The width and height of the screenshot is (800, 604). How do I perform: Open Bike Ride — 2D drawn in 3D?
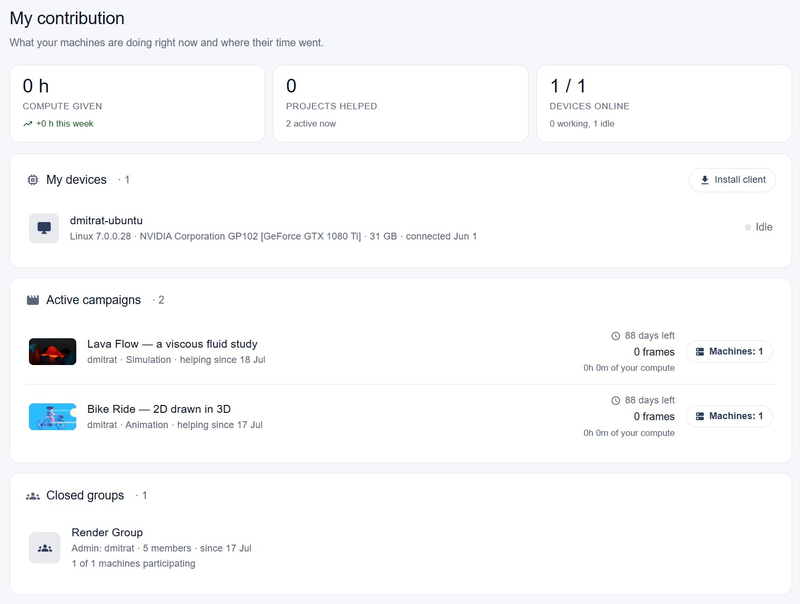(x=159, y=409)
